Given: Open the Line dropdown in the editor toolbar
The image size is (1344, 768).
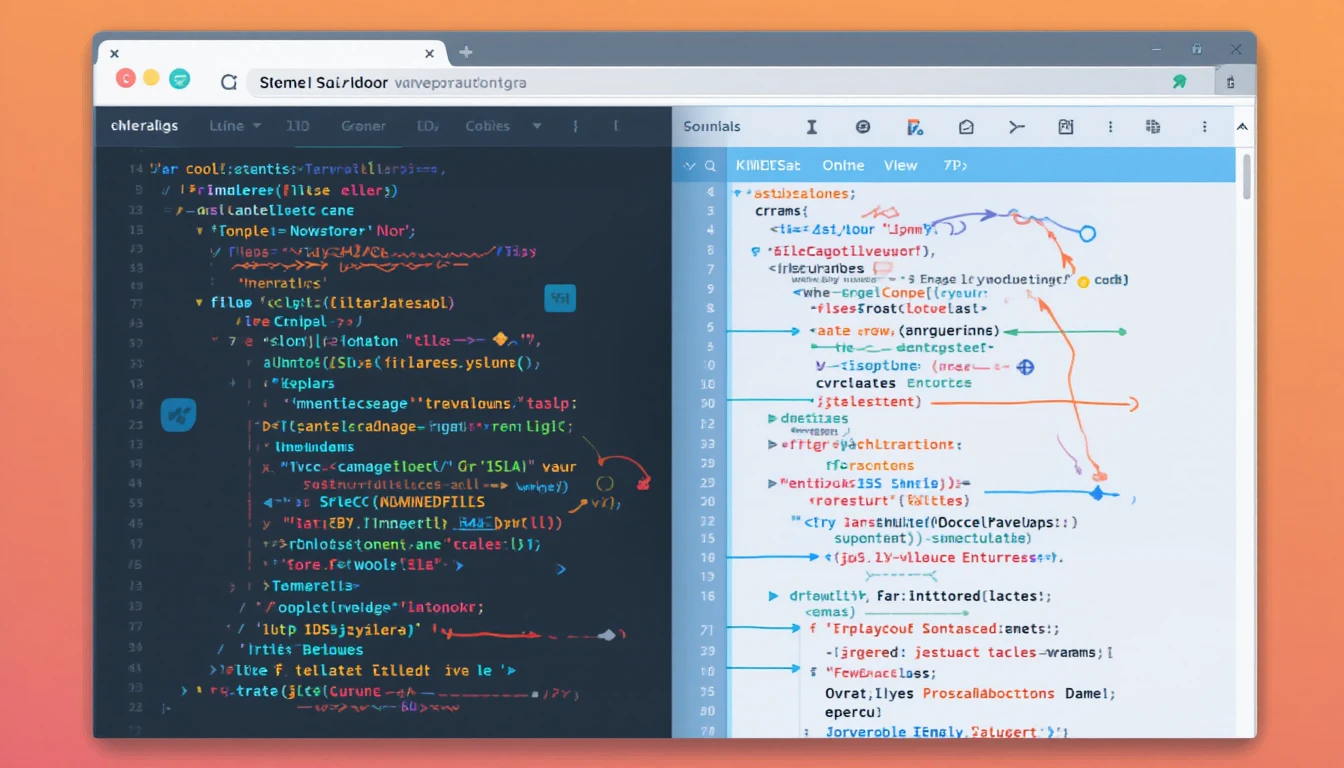Looking at the screenshot, I should pos(236,126).
